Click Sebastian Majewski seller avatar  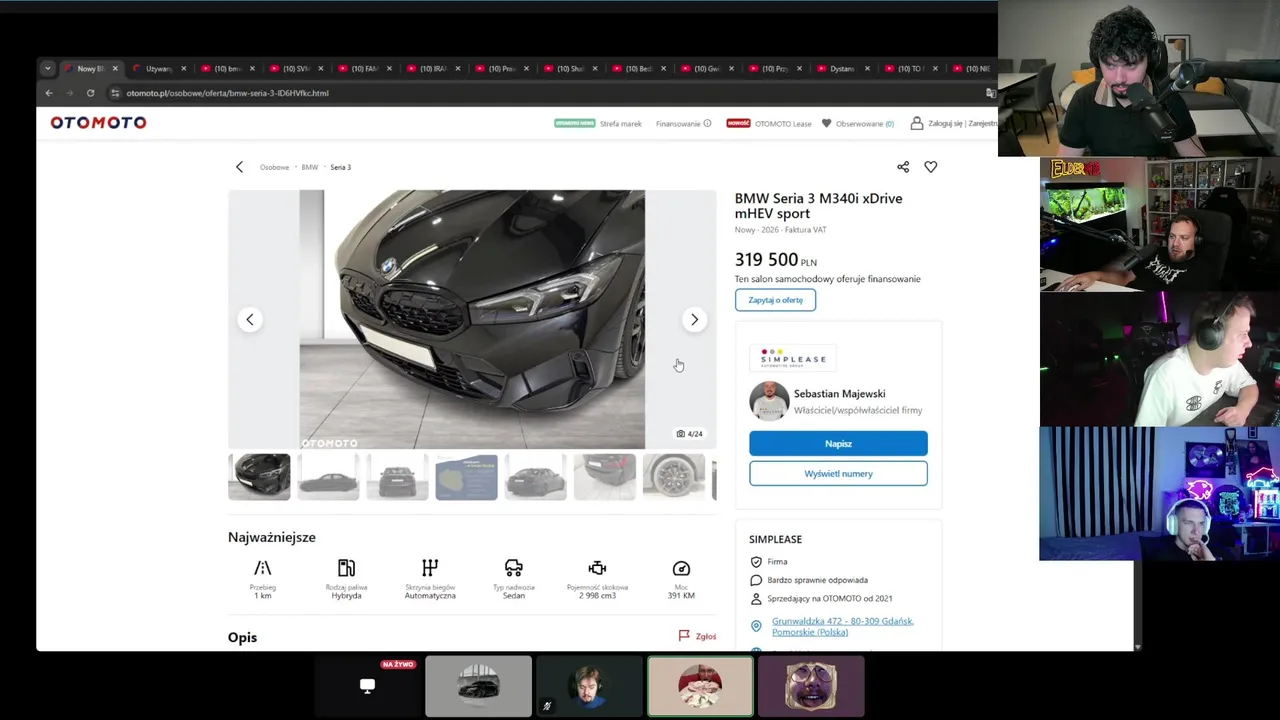point(769,402)
